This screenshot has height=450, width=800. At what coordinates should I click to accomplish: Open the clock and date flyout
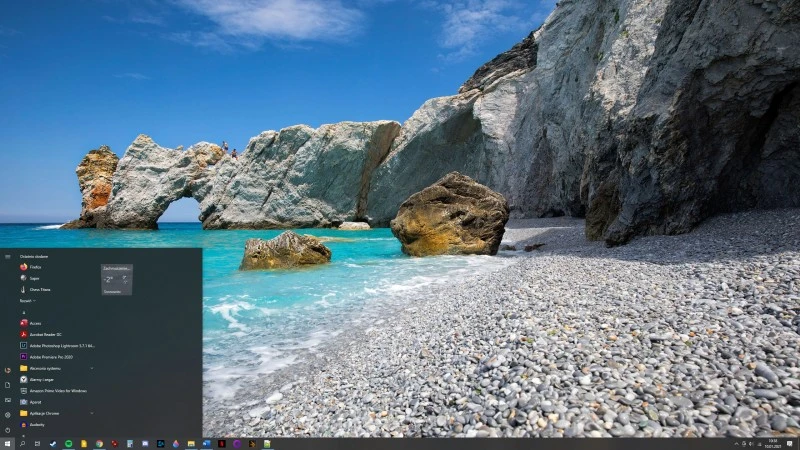pyautogui.click(x=772, y=444)
